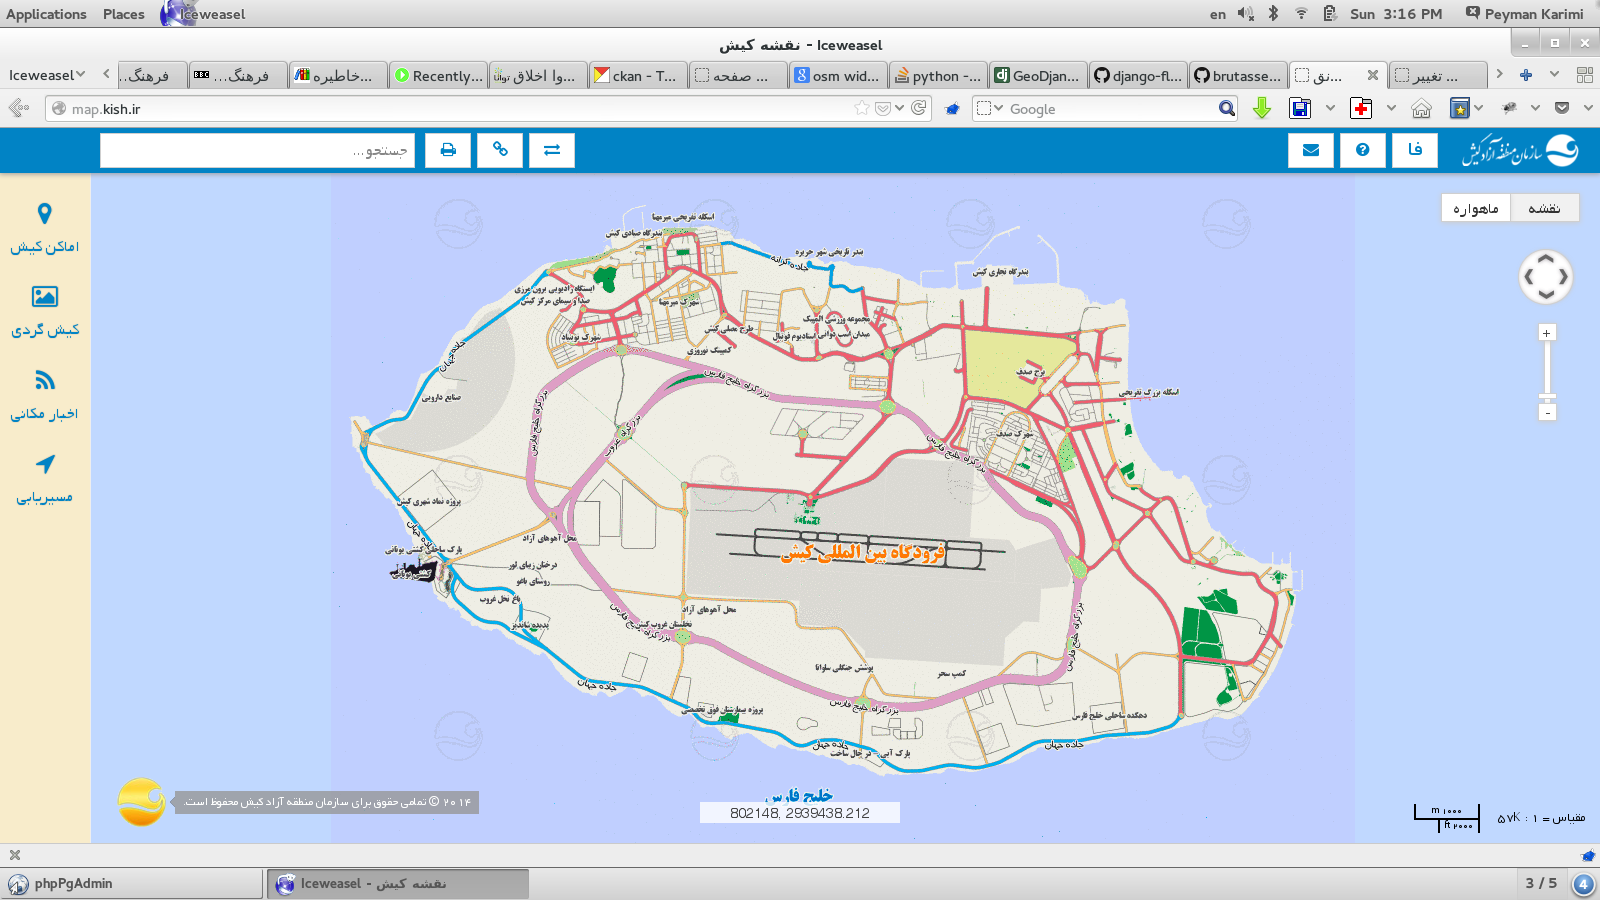
Task: Click the coordinates readout '802148, 2939438.212'
Action: point(800,813)
